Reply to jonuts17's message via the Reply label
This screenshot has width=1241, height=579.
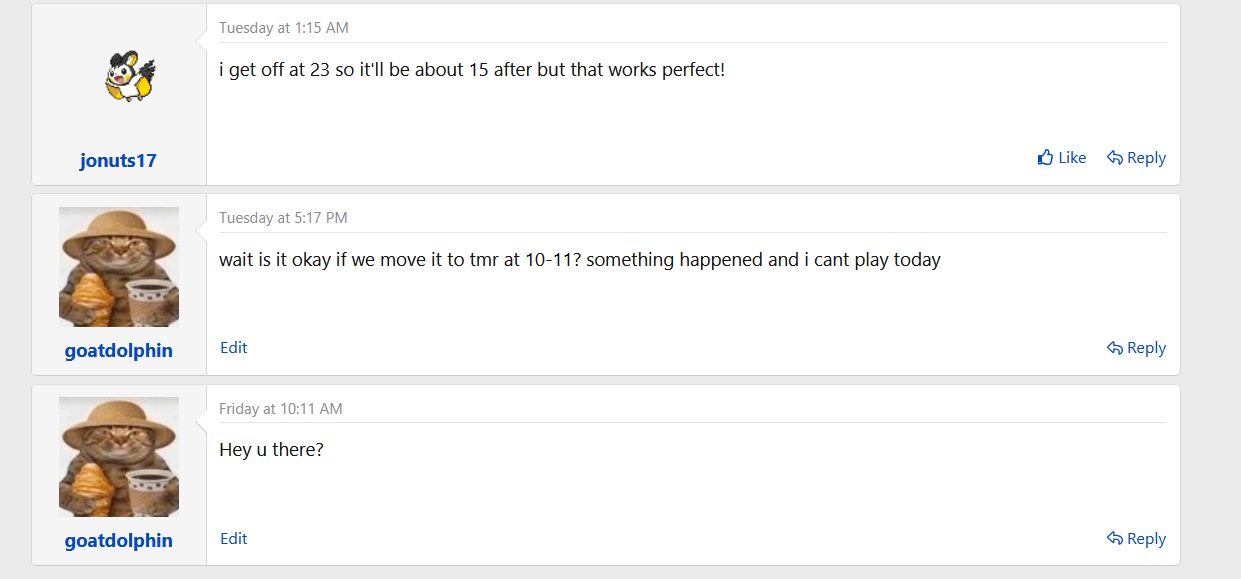coord(1146,158)
